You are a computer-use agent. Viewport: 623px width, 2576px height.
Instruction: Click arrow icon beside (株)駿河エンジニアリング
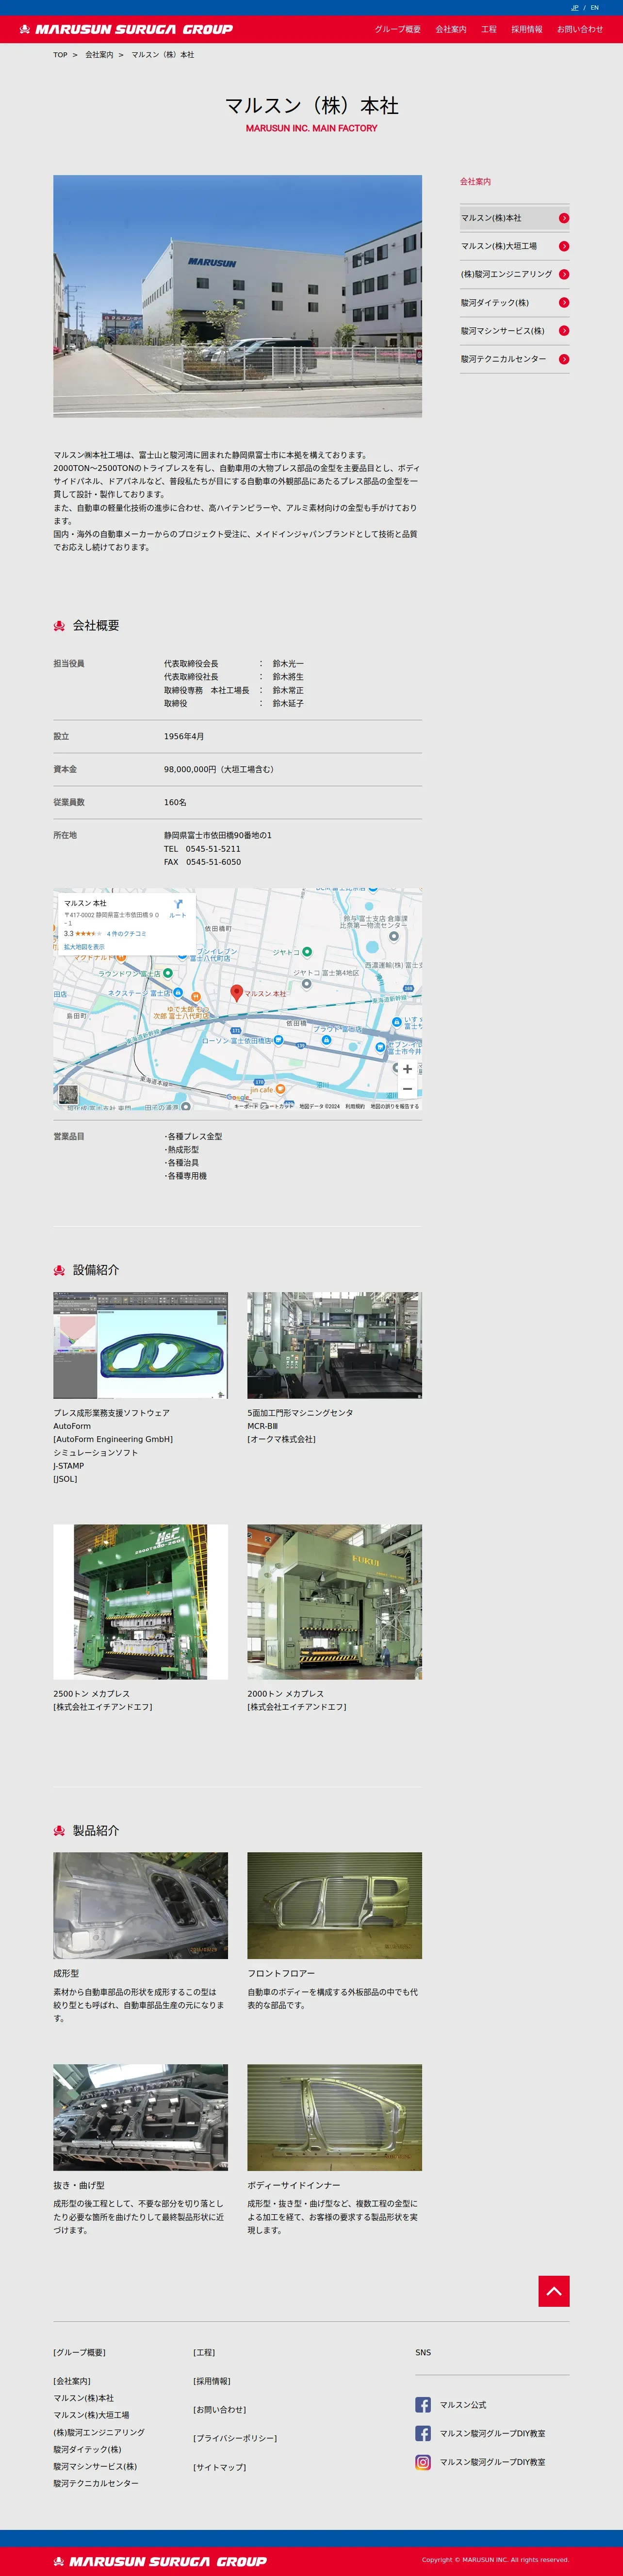click(564, 274)
